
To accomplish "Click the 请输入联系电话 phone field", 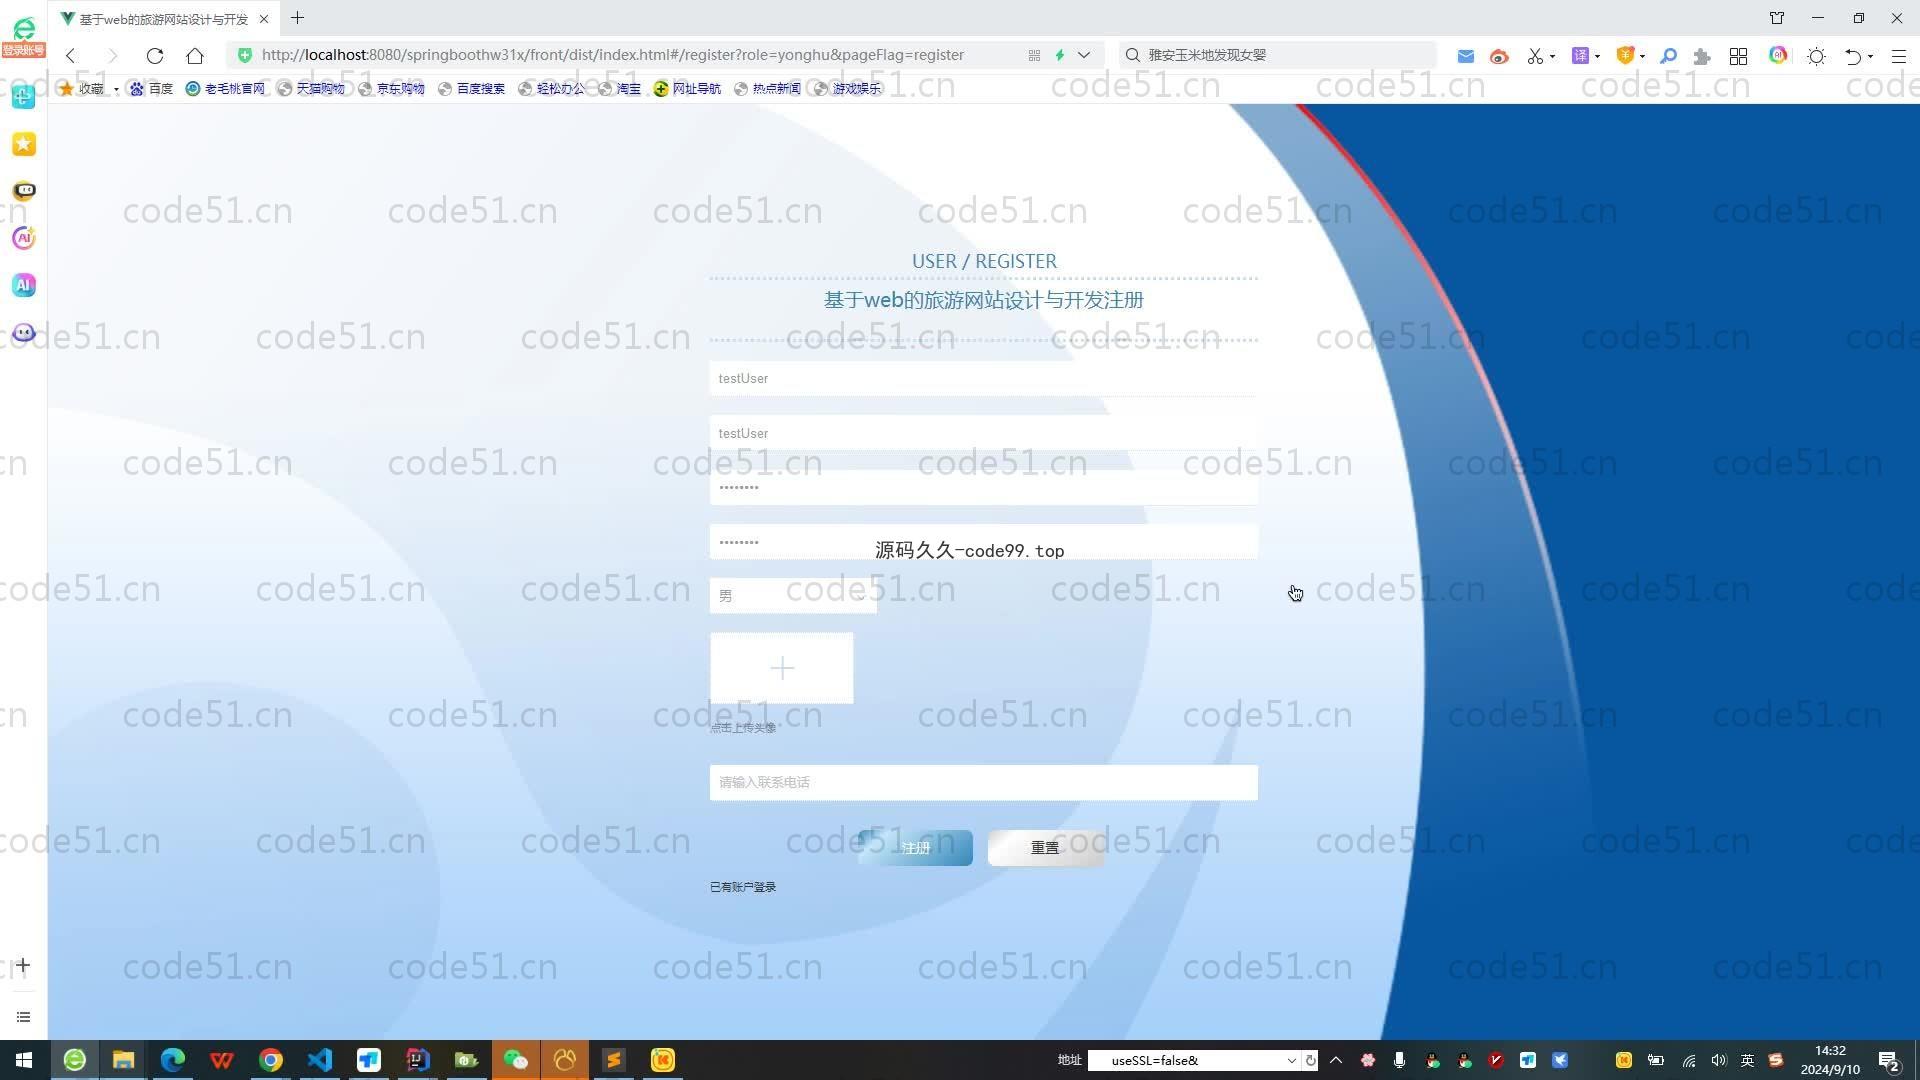I will point(983,782).
